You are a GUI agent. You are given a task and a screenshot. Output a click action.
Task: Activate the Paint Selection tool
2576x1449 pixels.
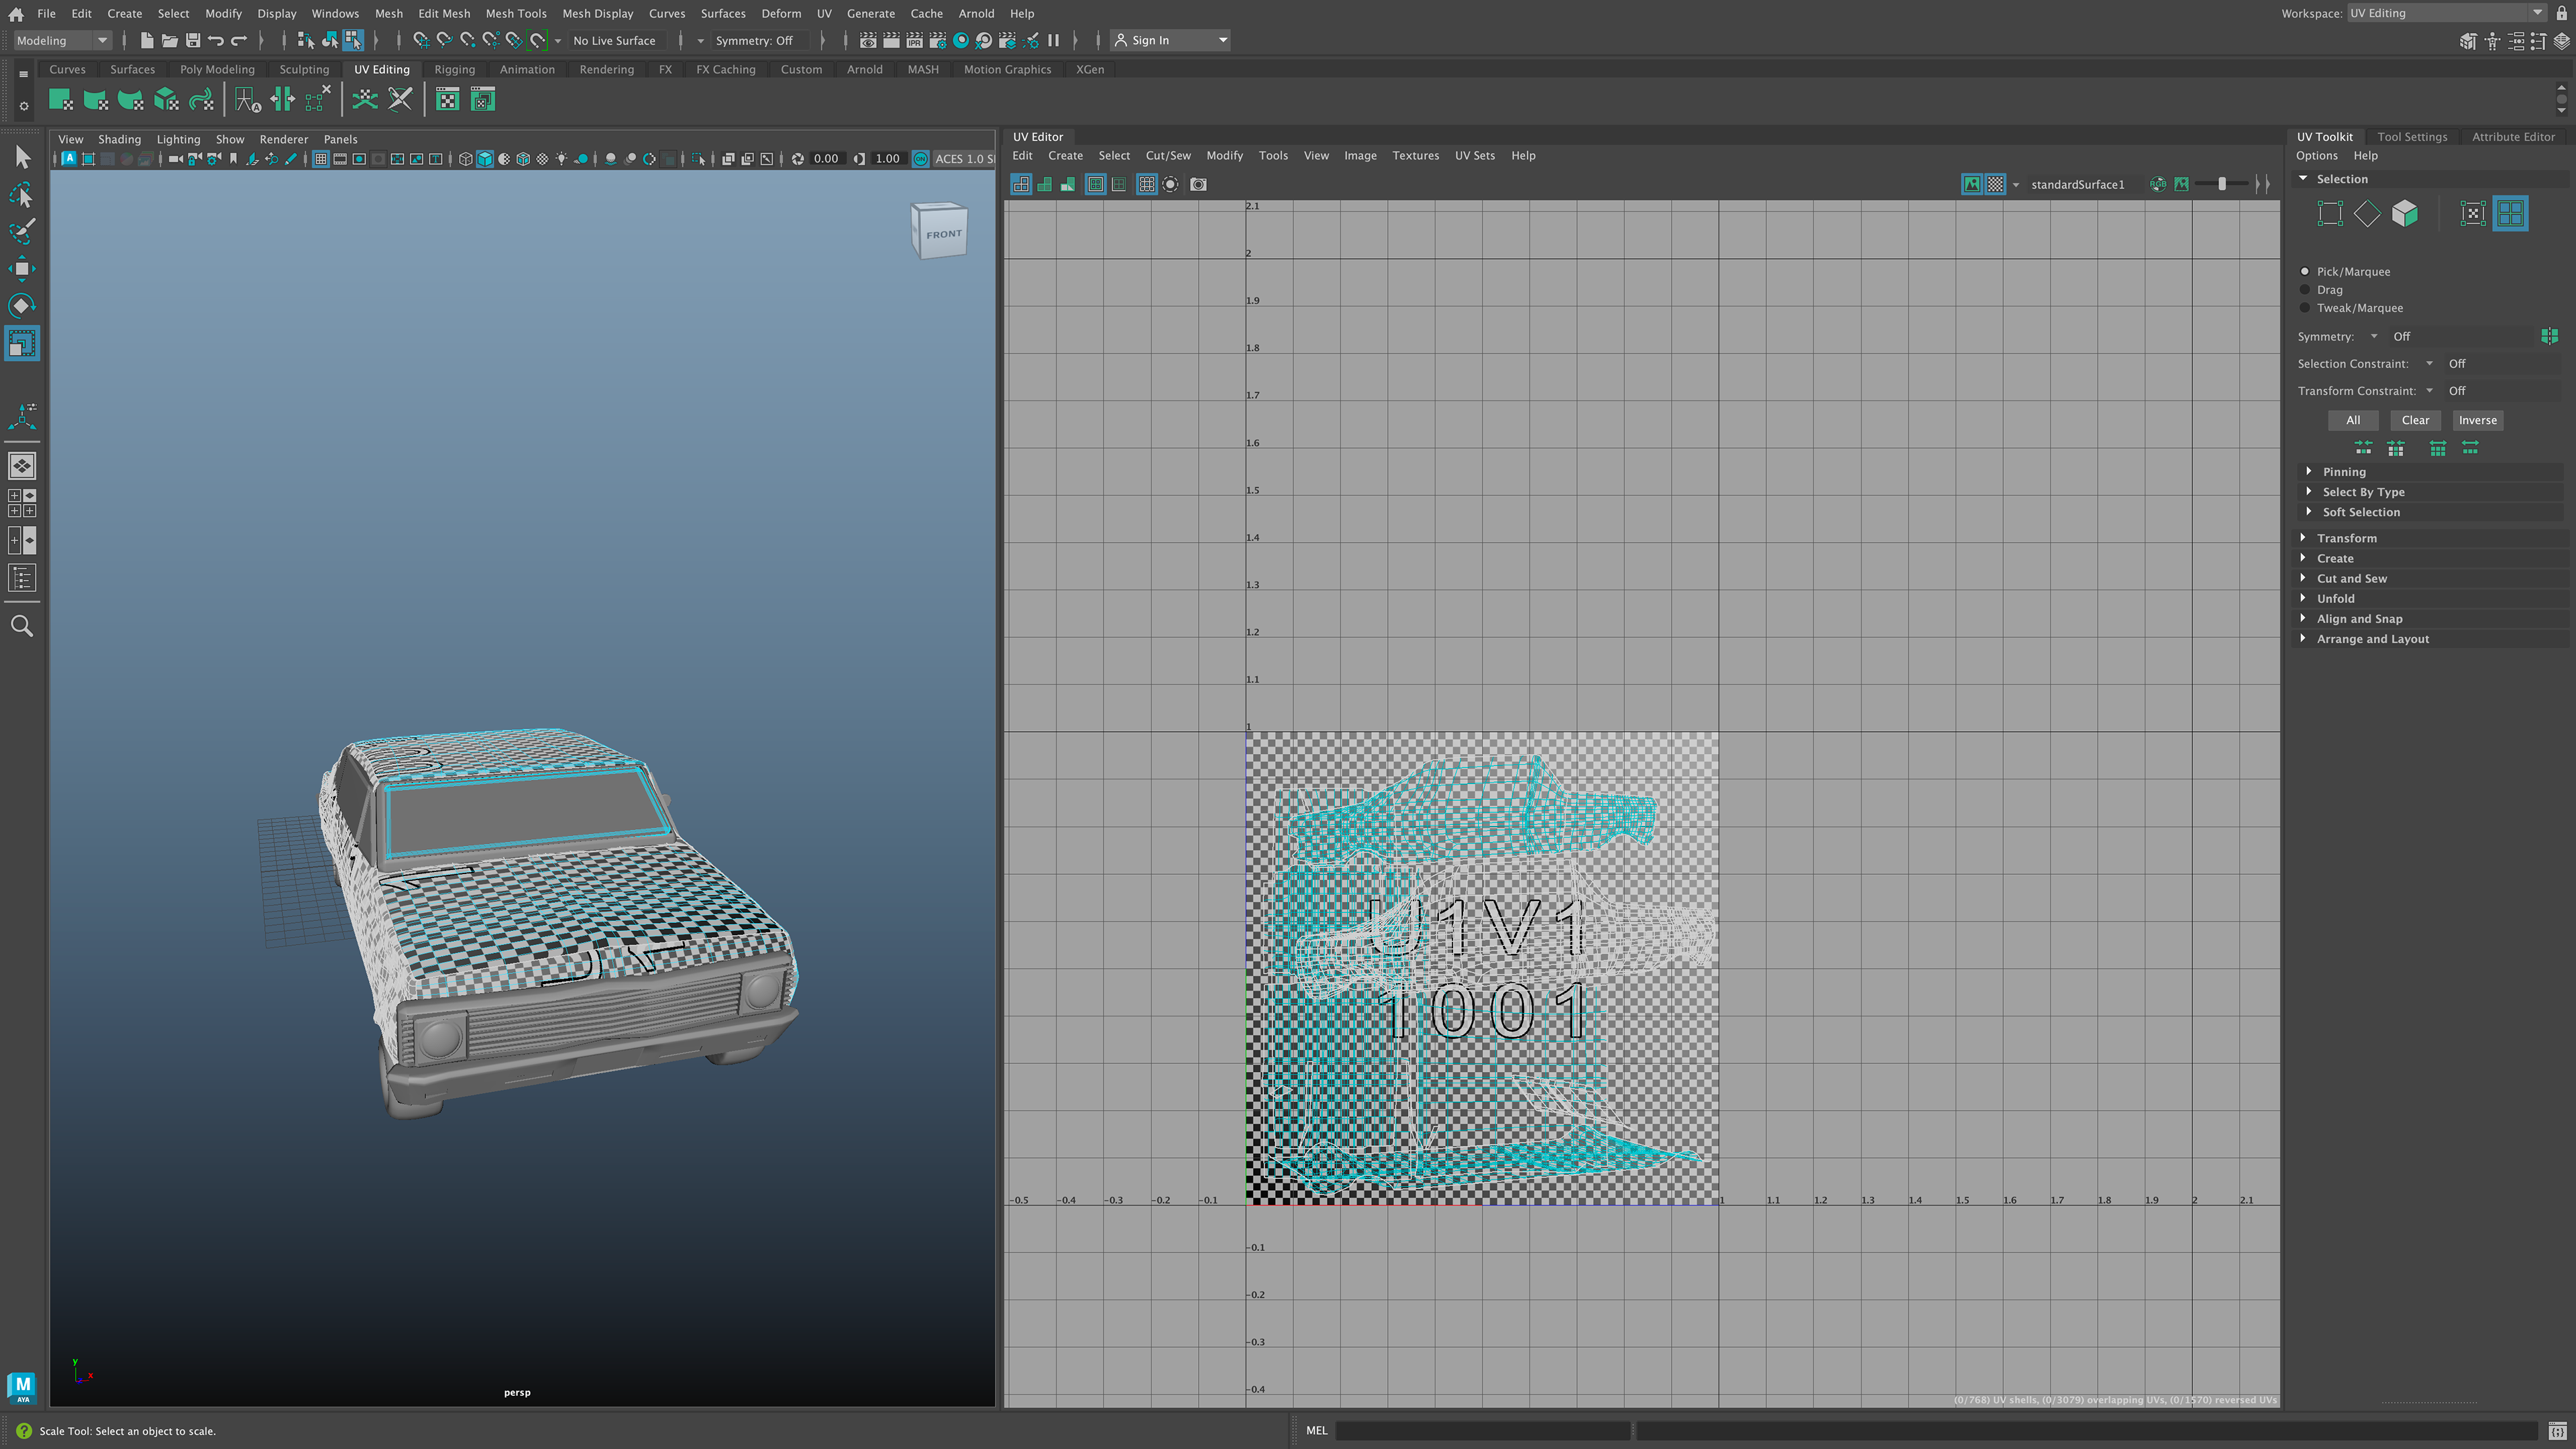click(22, 231)
